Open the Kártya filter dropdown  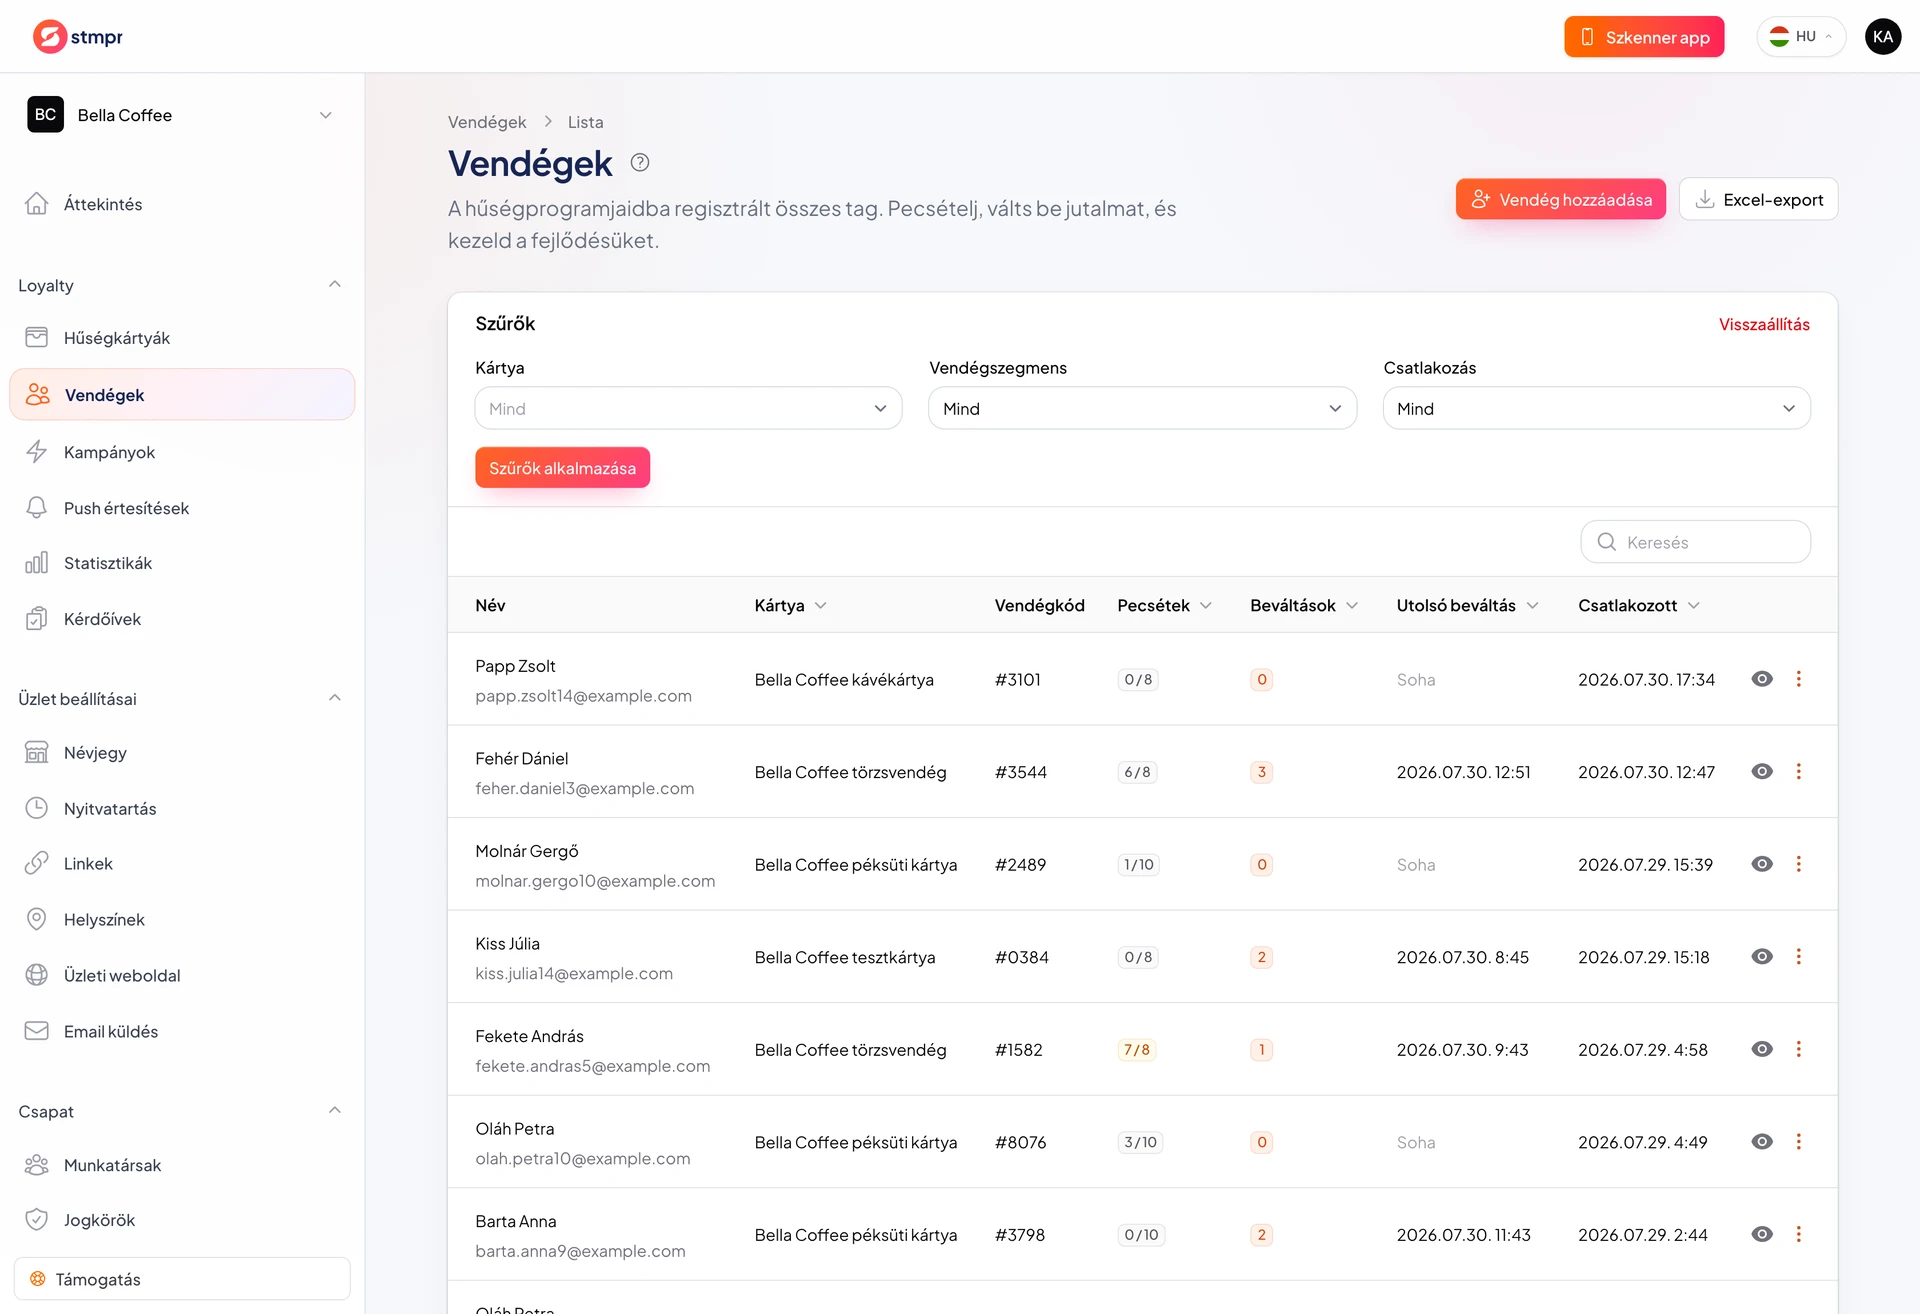688,408
